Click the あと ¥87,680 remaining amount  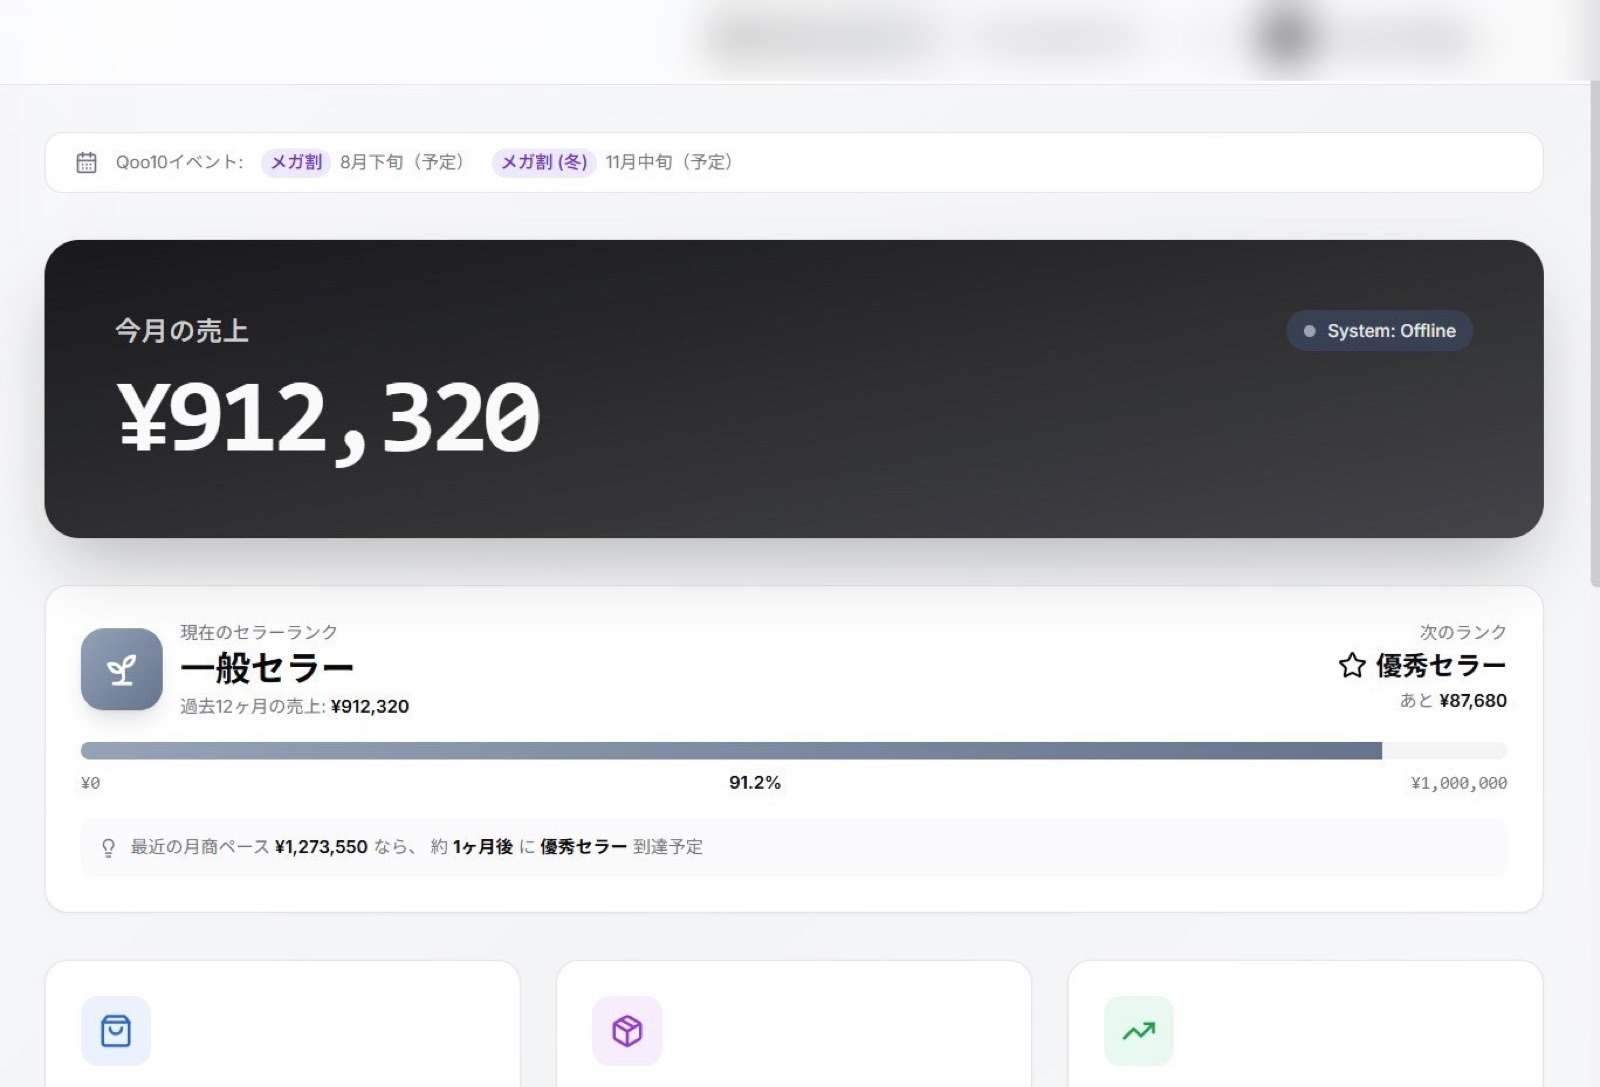coord(1453,701)
